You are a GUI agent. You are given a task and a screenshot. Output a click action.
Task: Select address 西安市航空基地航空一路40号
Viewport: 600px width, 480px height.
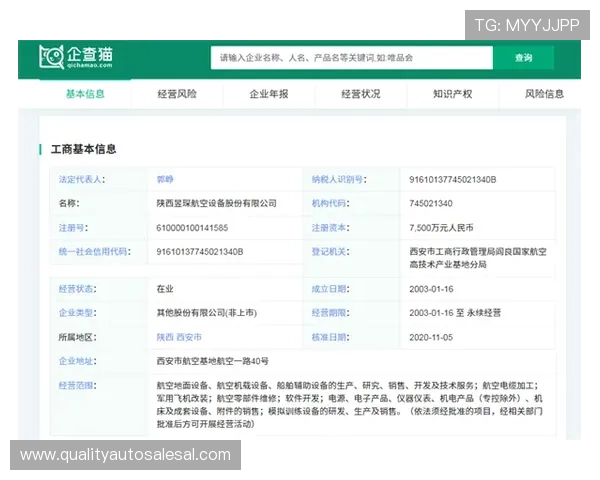click(212, 361)
